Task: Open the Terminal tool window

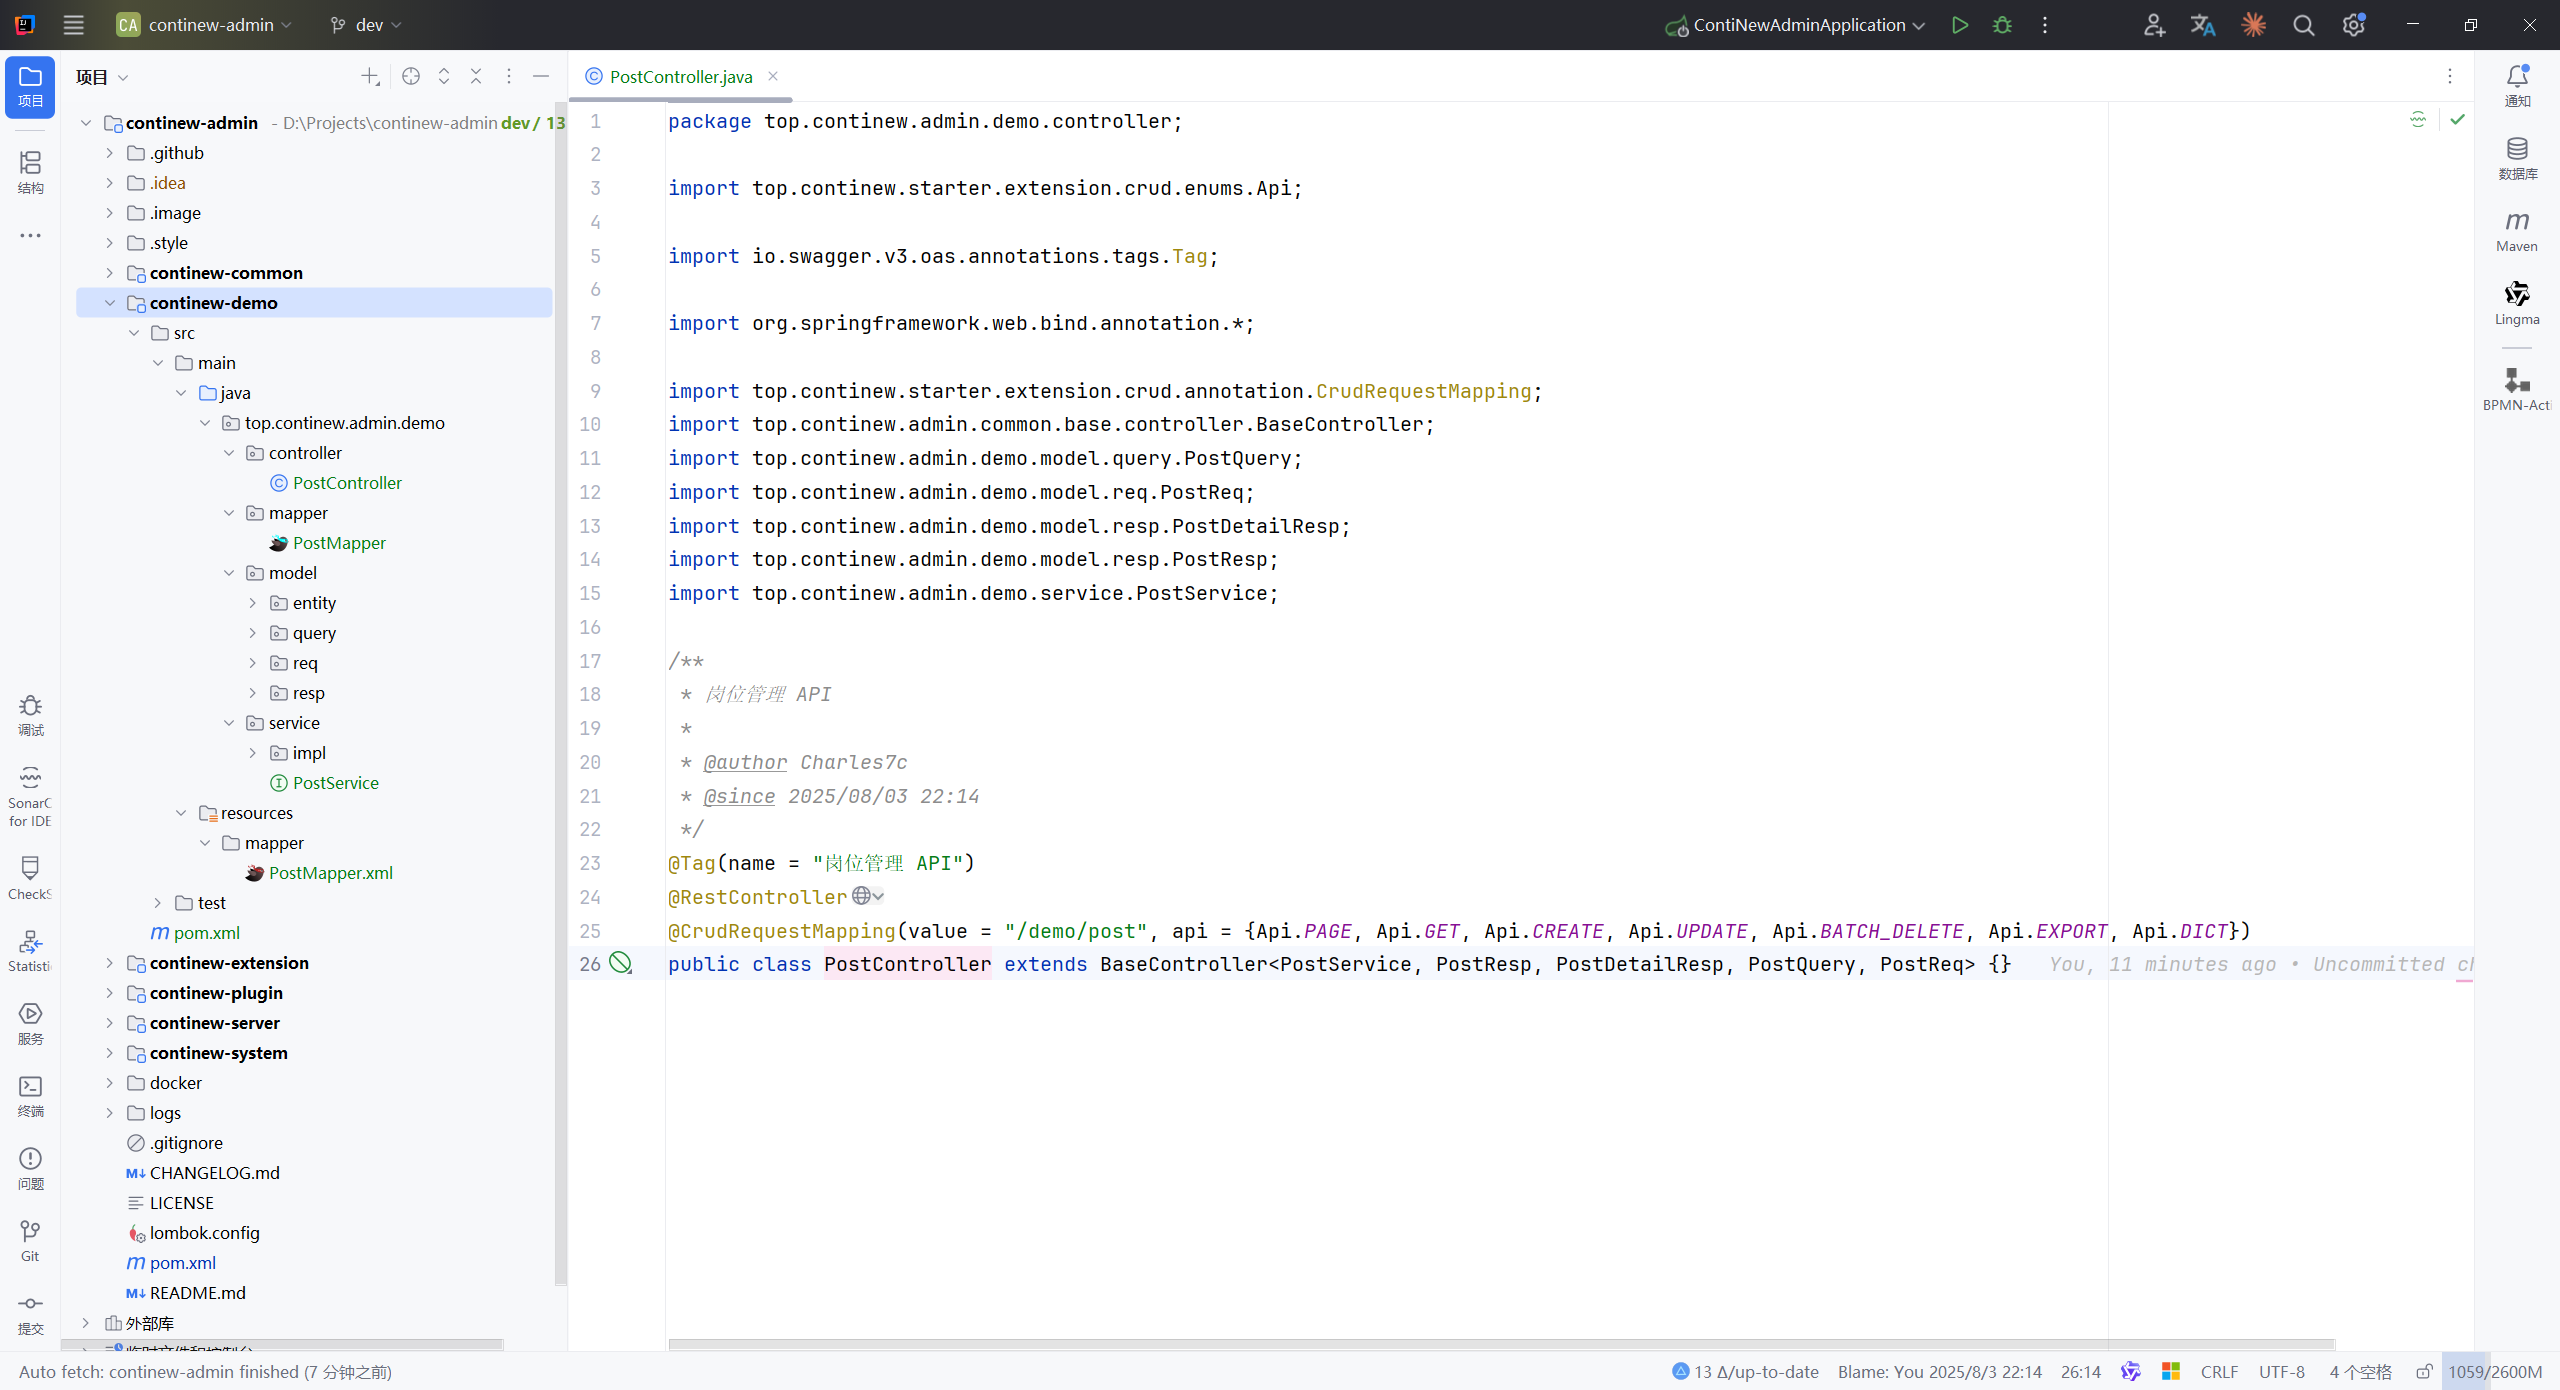Action: [30, 1096]
